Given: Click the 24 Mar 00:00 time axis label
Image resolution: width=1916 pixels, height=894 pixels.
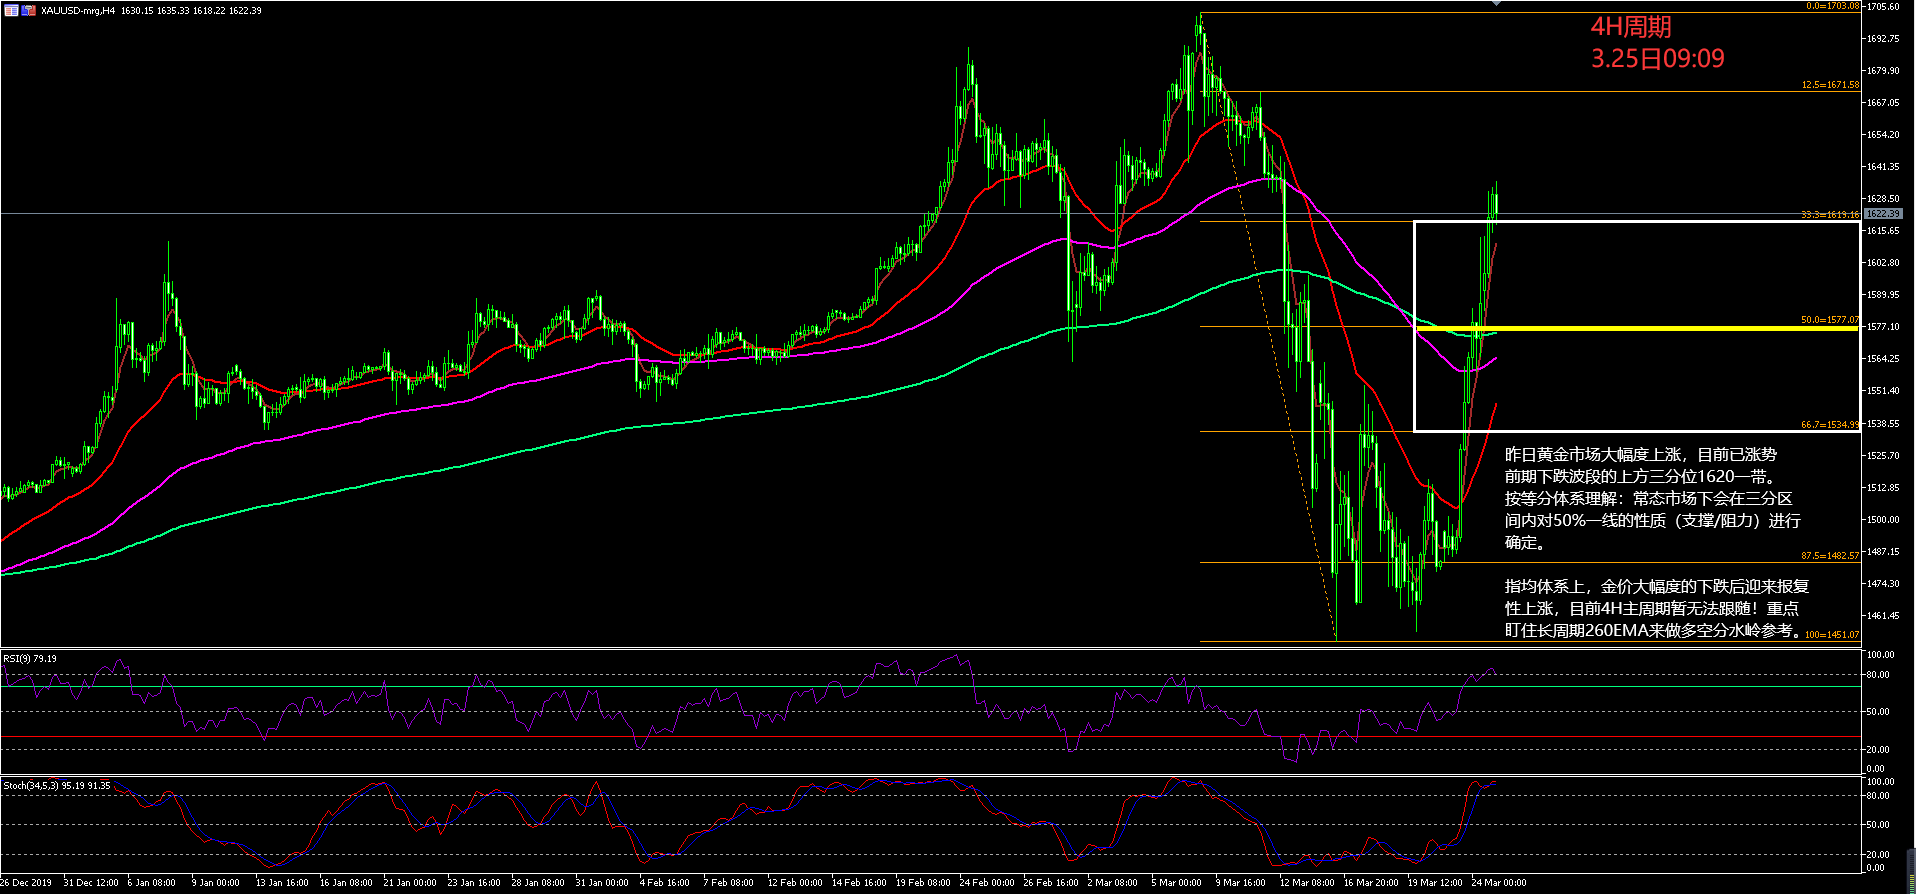Looking at the screenshot, I should (1499, 883).
